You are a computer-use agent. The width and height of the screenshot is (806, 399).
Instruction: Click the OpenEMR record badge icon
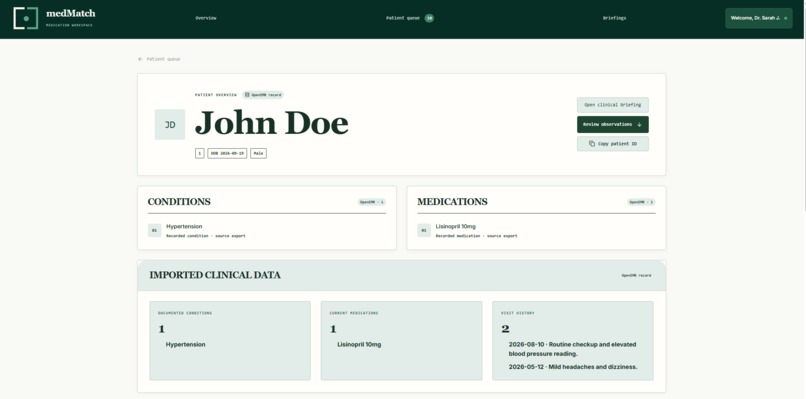[x=247, y=95]
